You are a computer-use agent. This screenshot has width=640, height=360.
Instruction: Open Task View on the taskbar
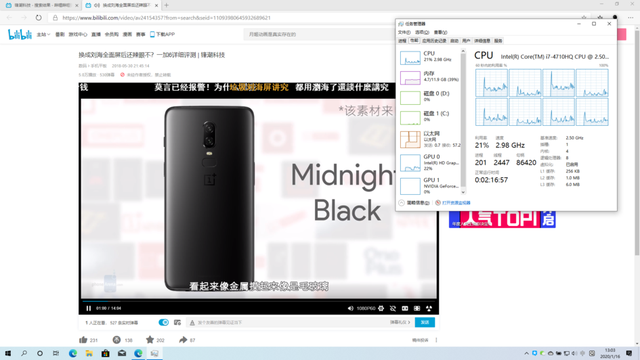click(x=56, y=353)
